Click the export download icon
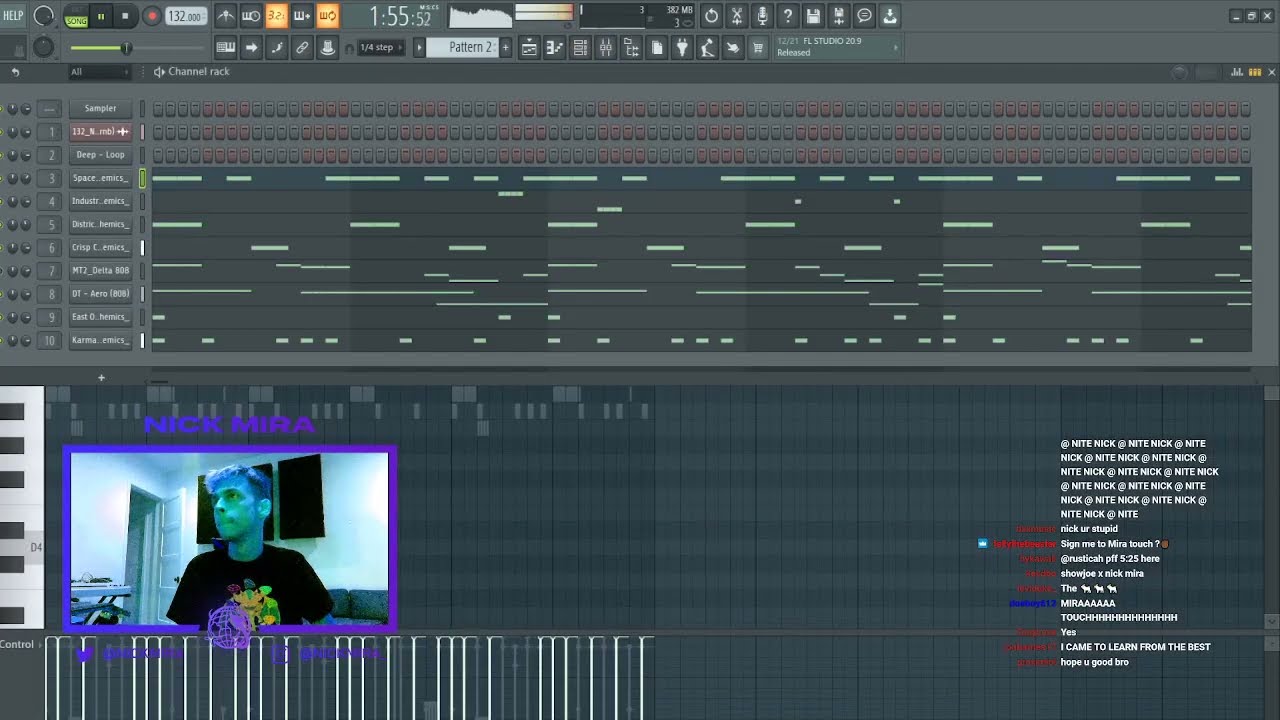This screenshot has width=1280, height=720. pyautogui.click(x=890, y=15)
